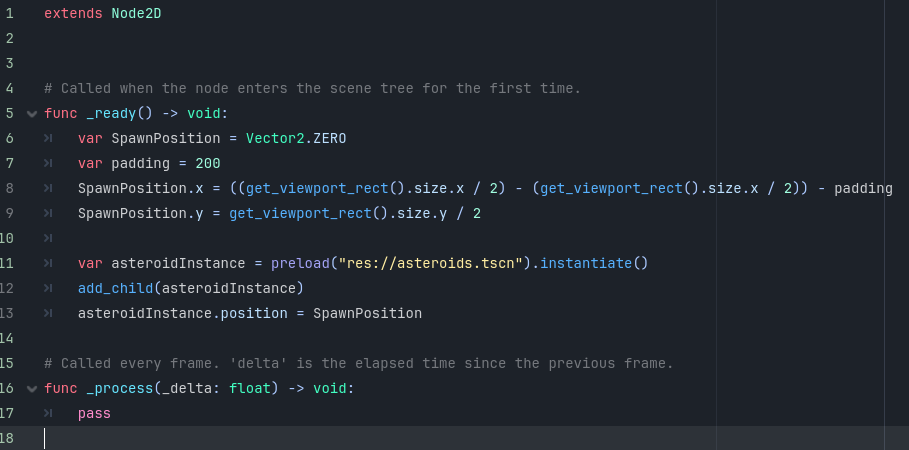
Task: Click the 'pass' keyword
Action: pyautogui.click(x=94, y=413)
